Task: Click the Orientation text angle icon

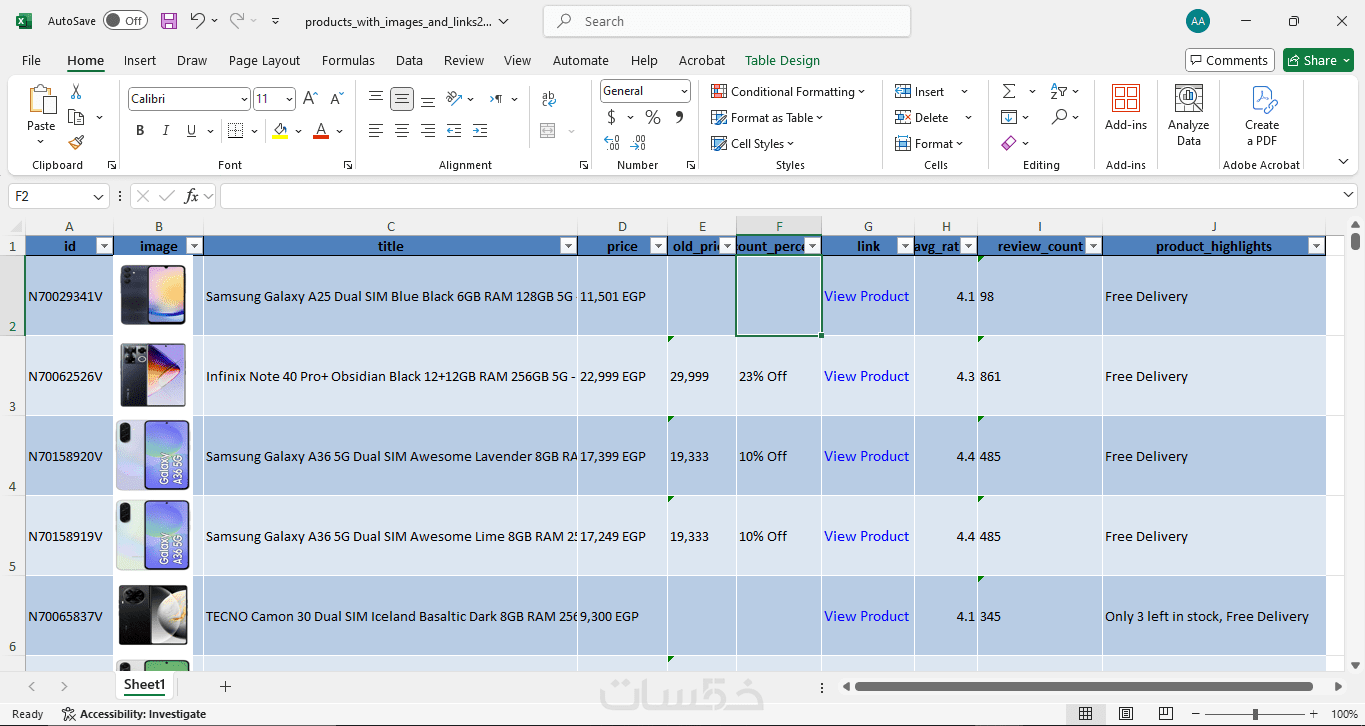Action: (x=454, y=98)
